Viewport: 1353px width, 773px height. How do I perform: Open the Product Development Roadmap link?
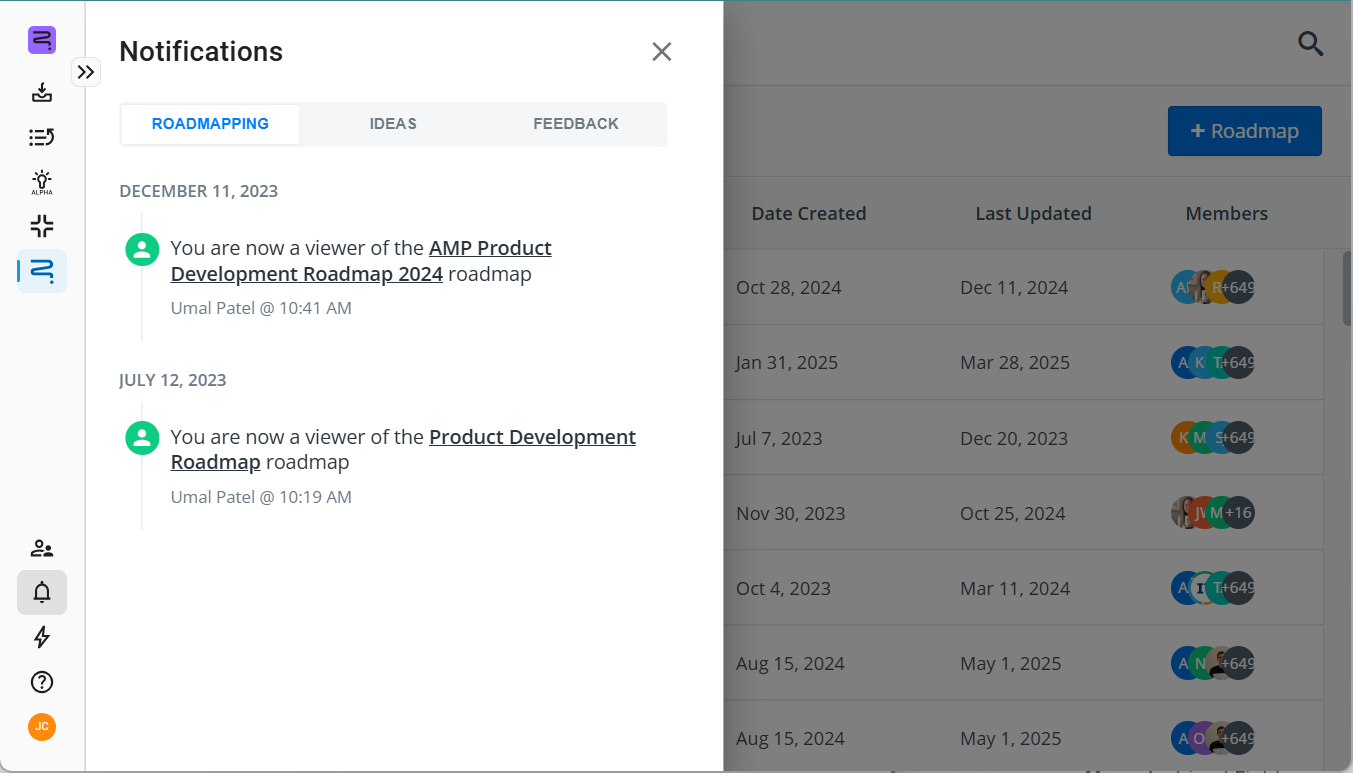pos(532,437)
